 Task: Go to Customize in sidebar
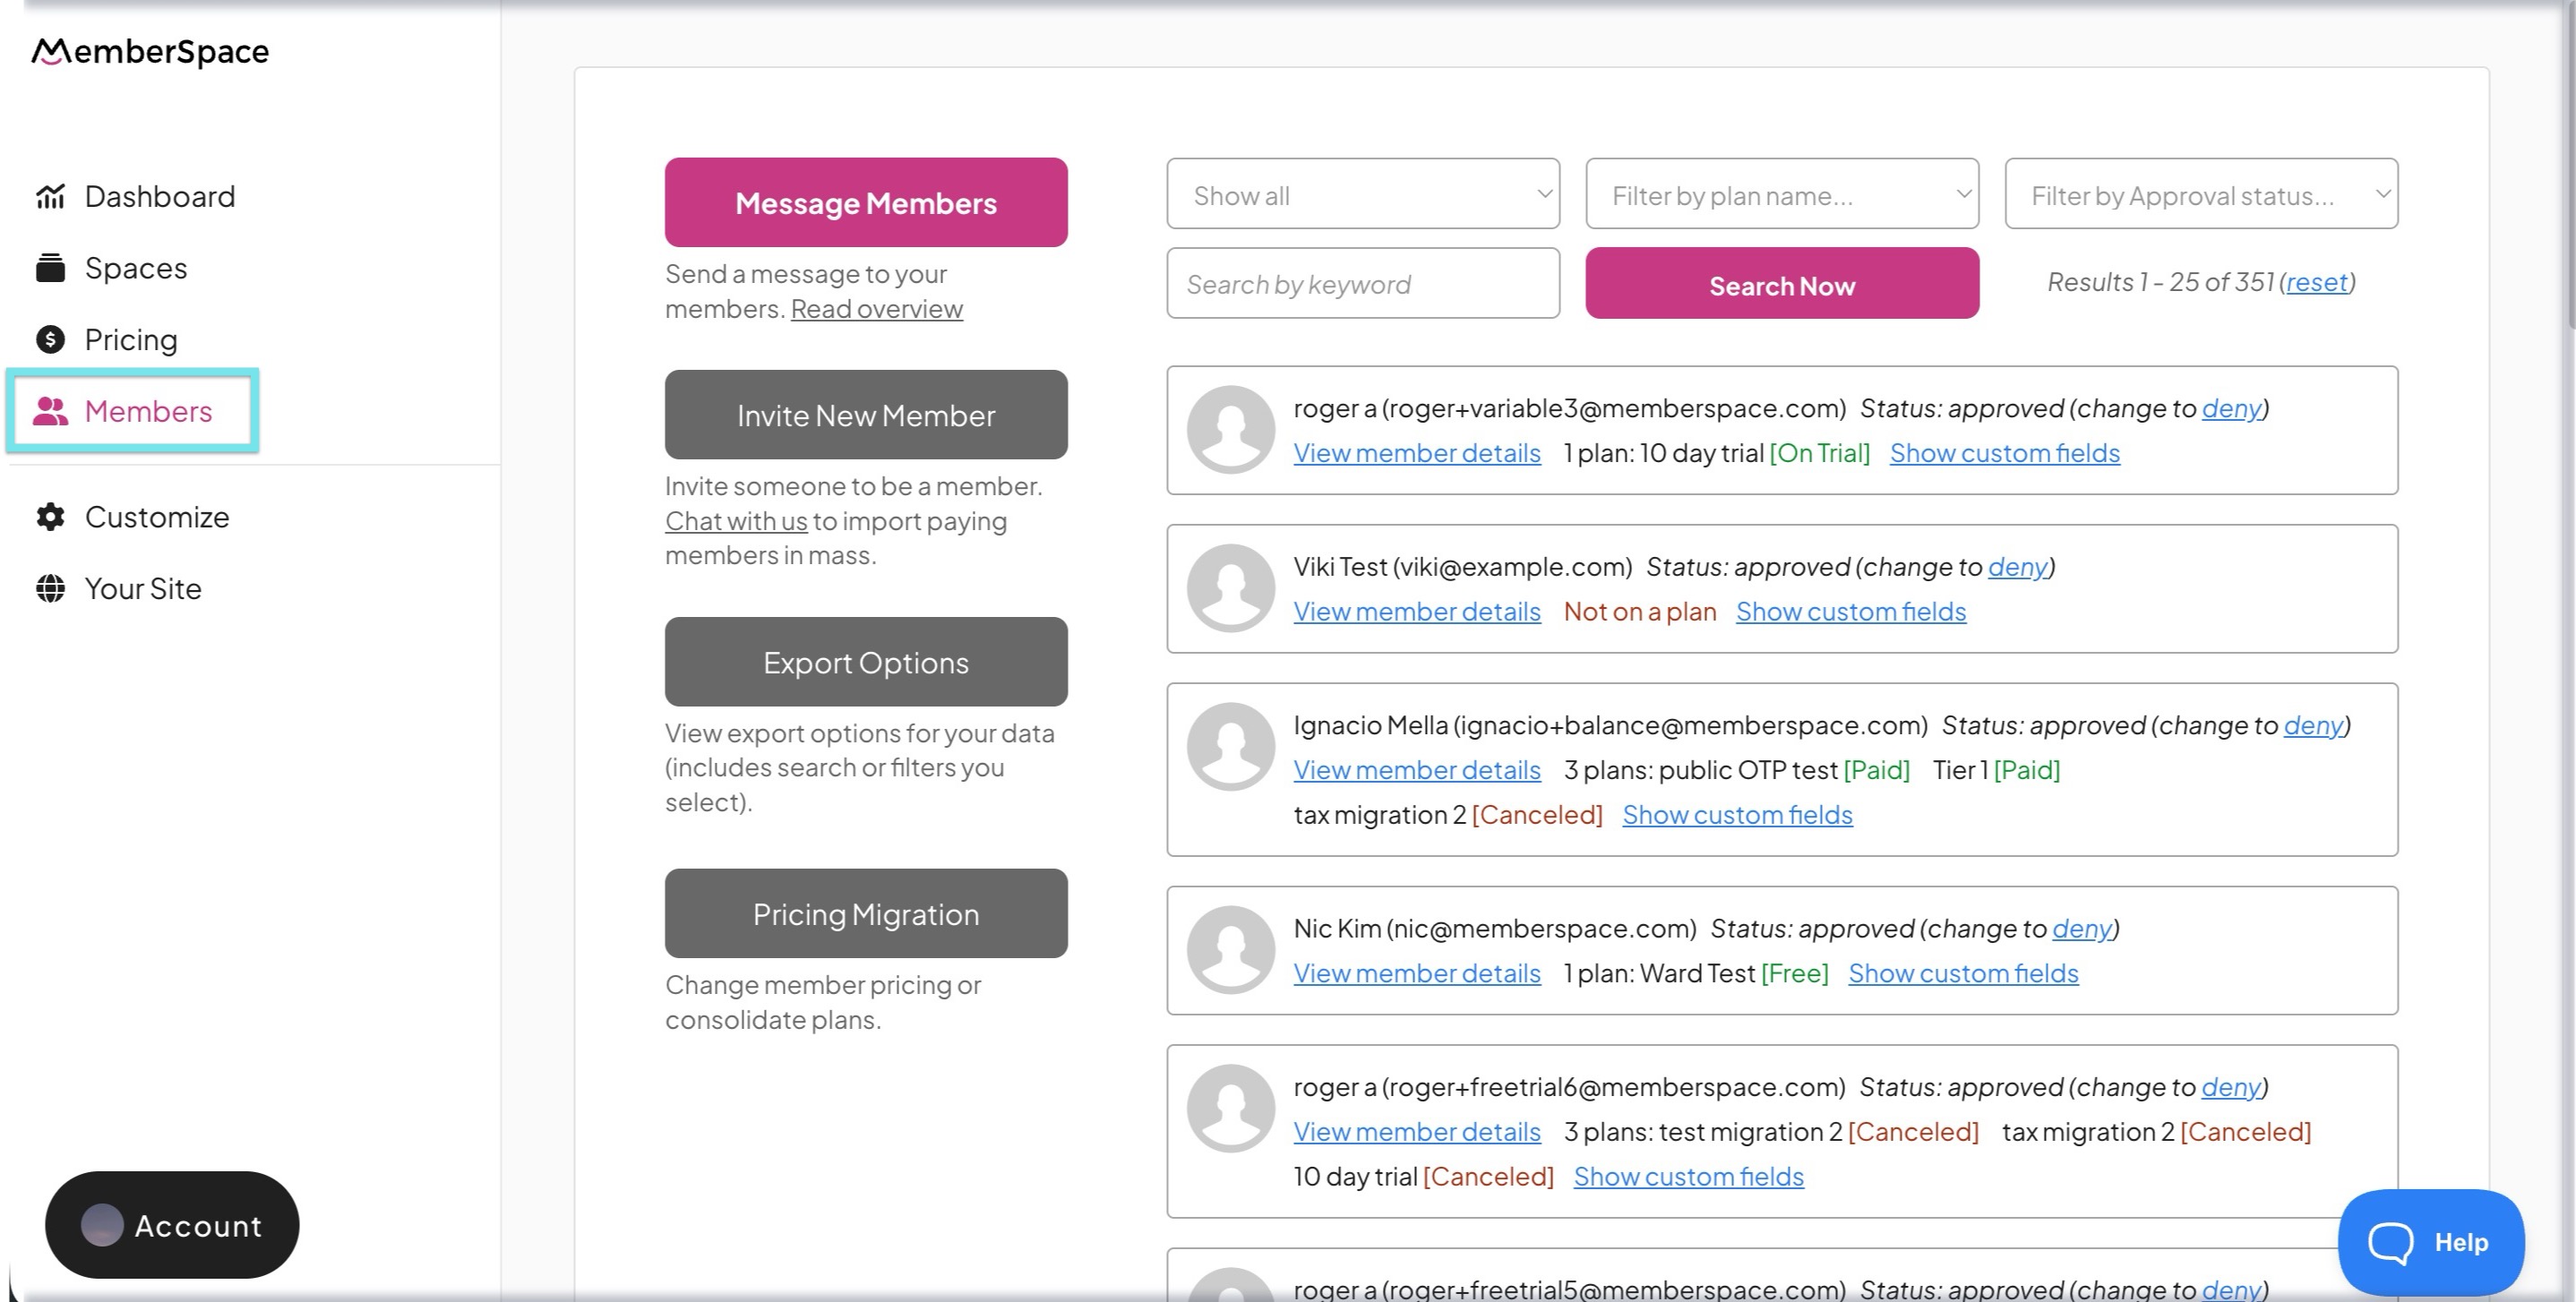pyautogui.click(x=157, y=517)
